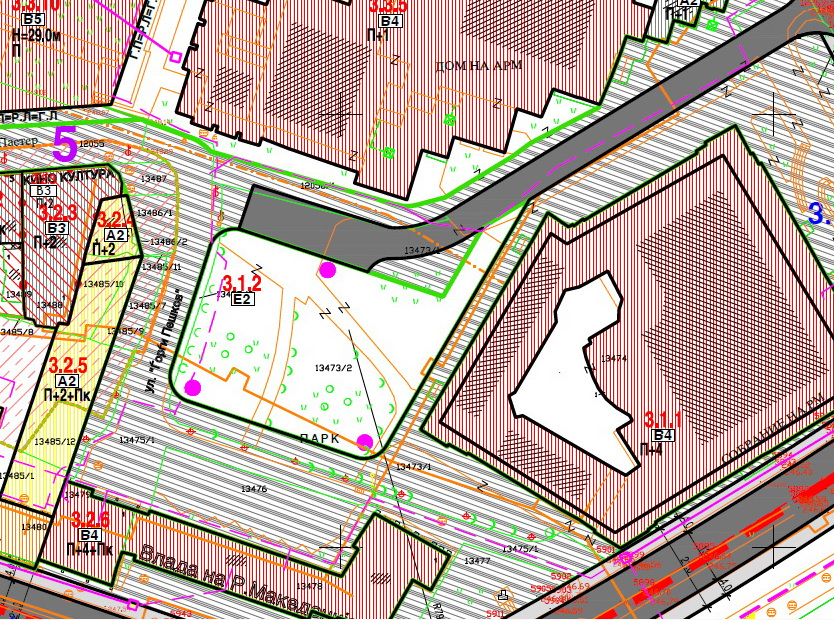Select the B4 box under label 3.2.6
834x620 pixels.
[90, 535]
